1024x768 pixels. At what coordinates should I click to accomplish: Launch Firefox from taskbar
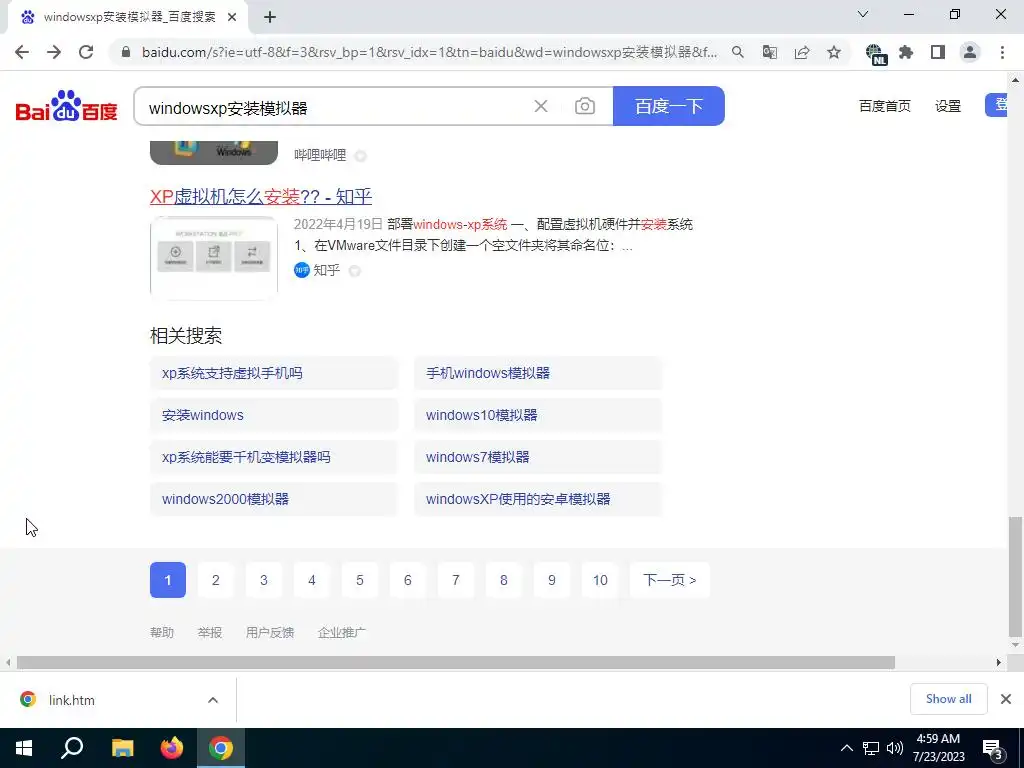point(172,748)
